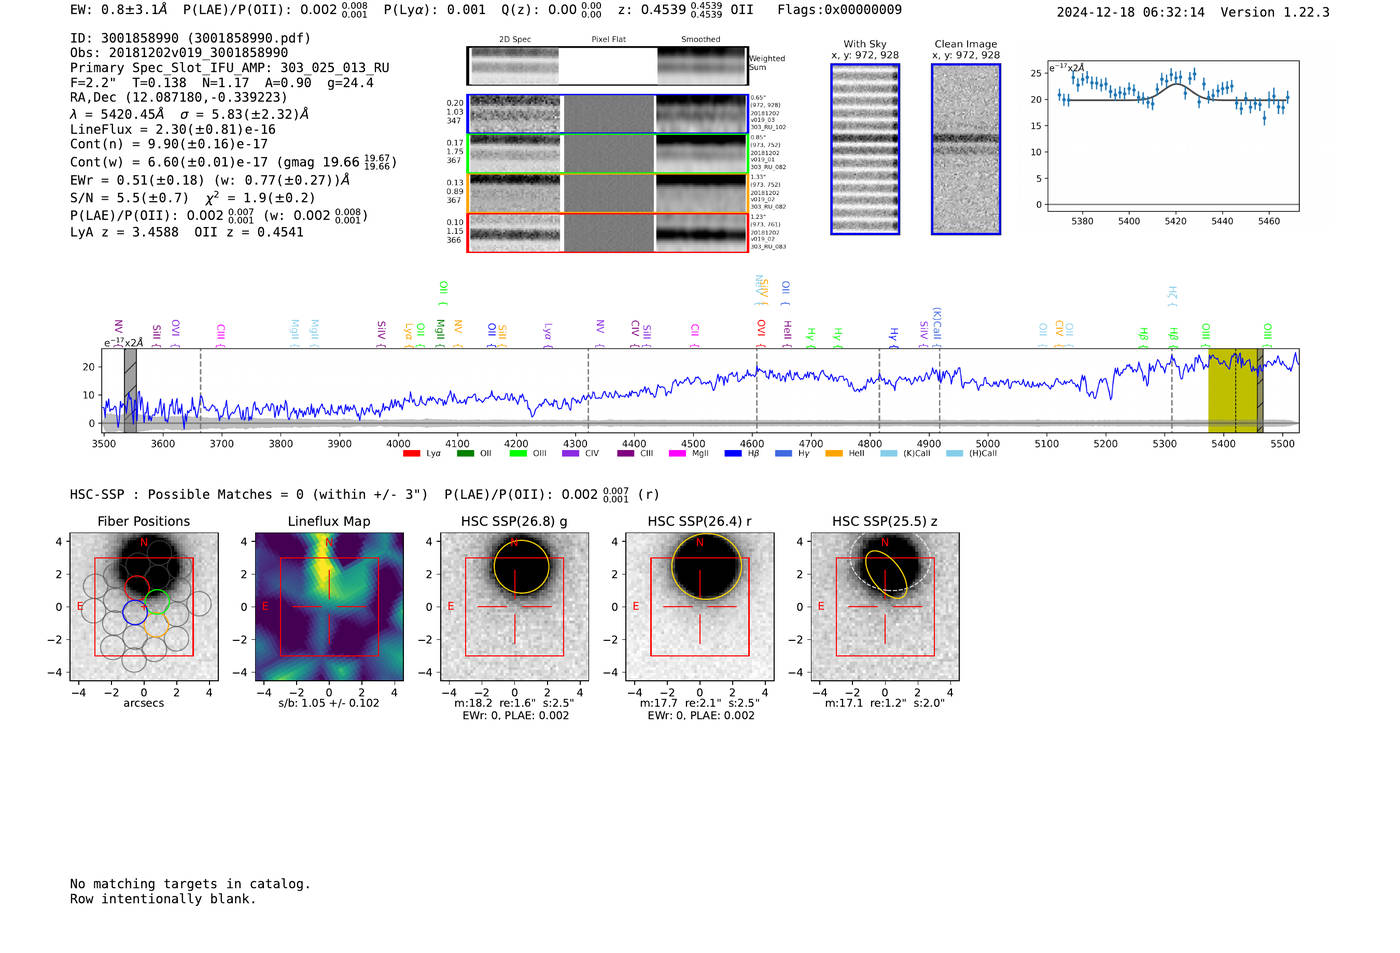The height and width of the screenshot is (953, 1400).
Task: Select the red-bordered 2D spectrum row
Action: 607,232
